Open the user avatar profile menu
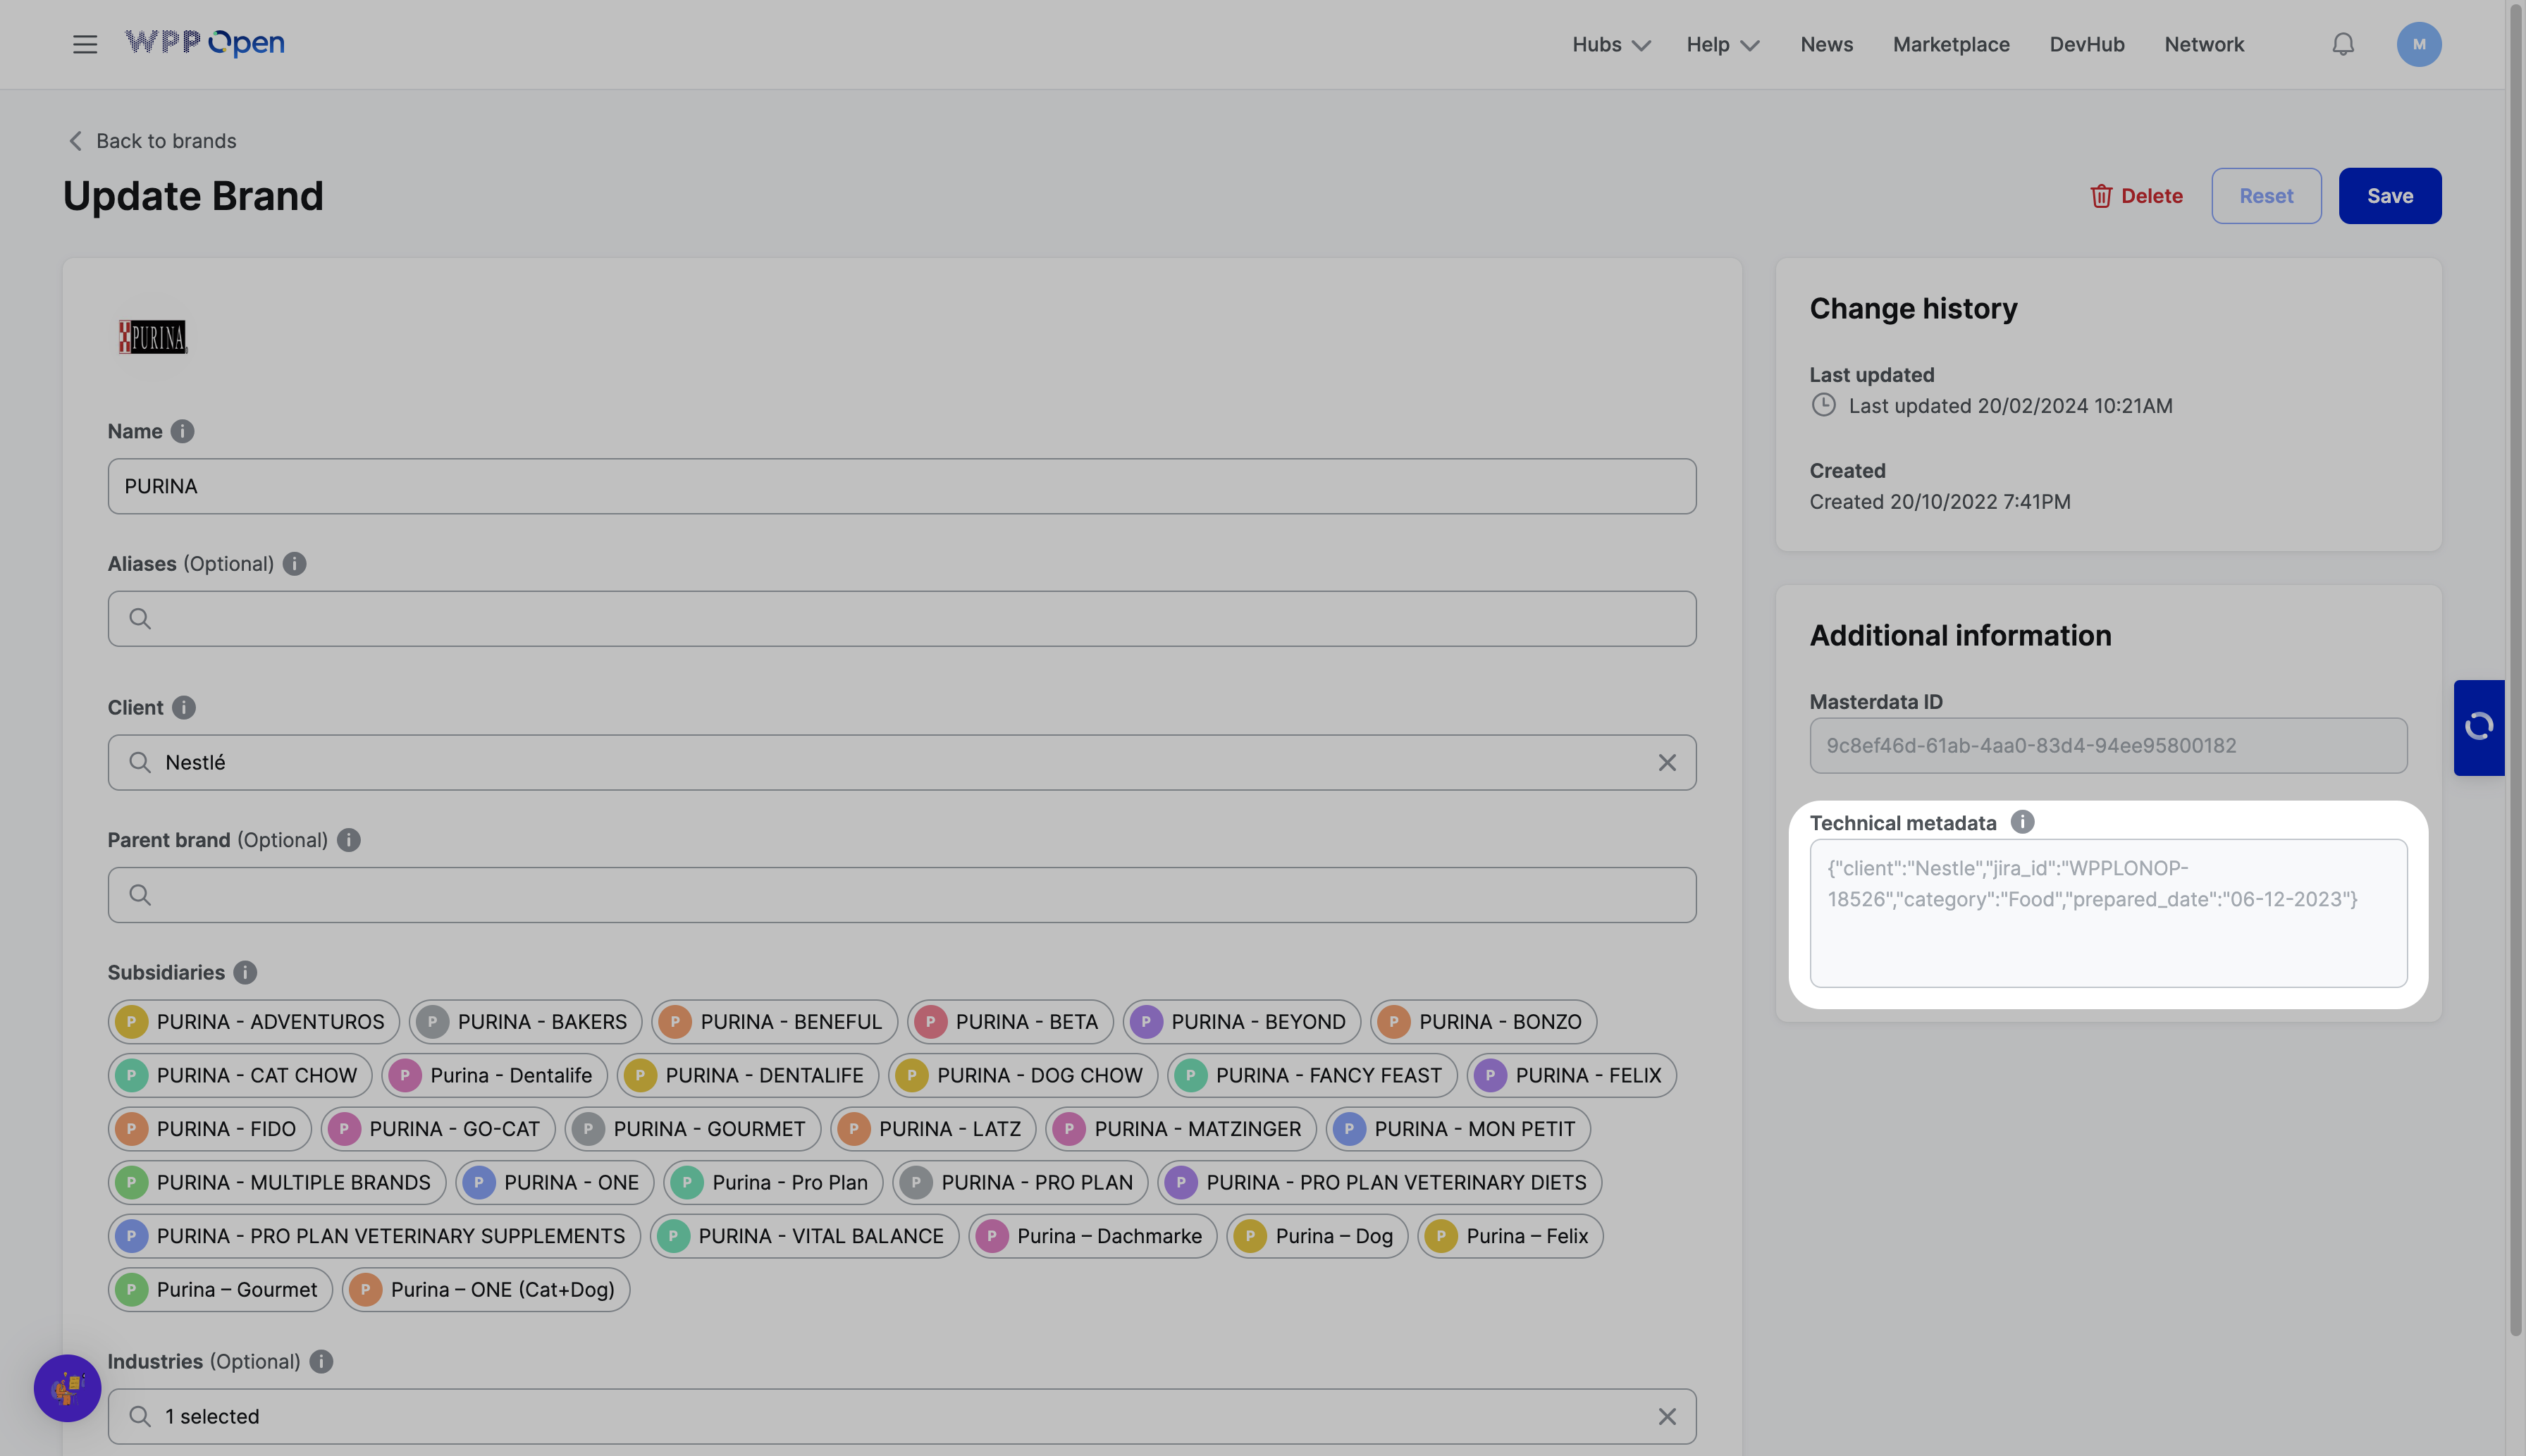Image resolution: width=2526 pixels, height=1456 pixels. pos(2418,44)
